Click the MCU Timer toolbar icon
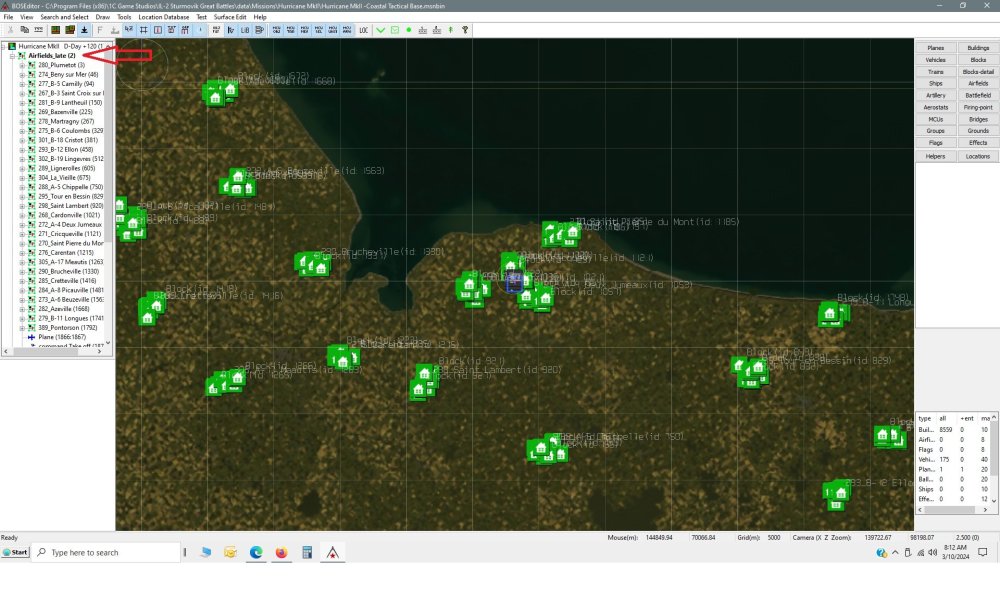This screenshot has width=1000, height=595. click(291, 31)
